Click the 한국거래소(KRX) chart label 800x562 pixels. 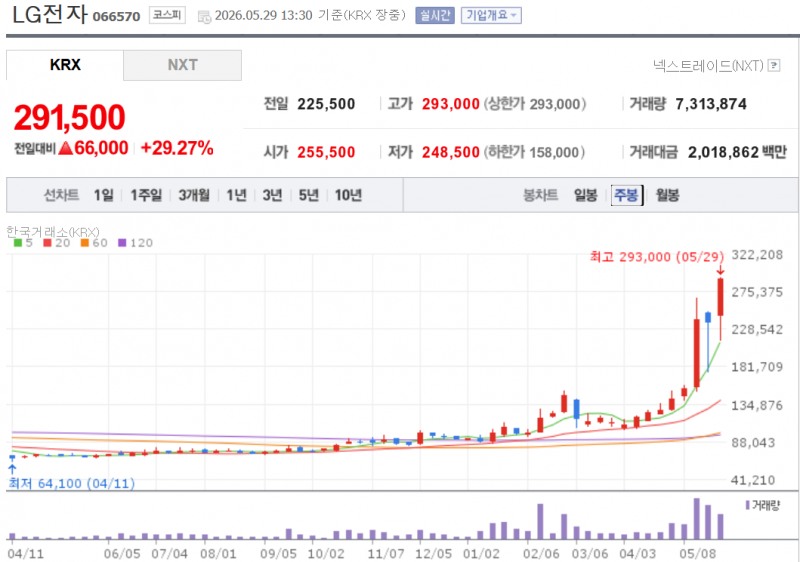[x=53, y=232]
